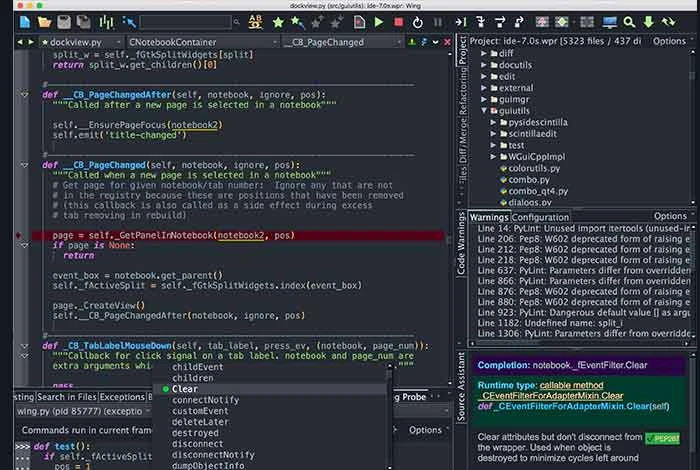Screen dimensions: 700x470
Task: Follow the callable method link
Action: tap(571, 385)
